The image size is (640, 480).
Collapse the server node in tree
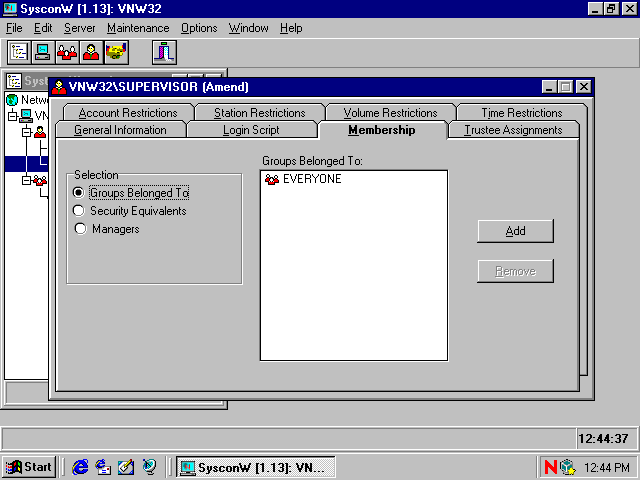13,116
